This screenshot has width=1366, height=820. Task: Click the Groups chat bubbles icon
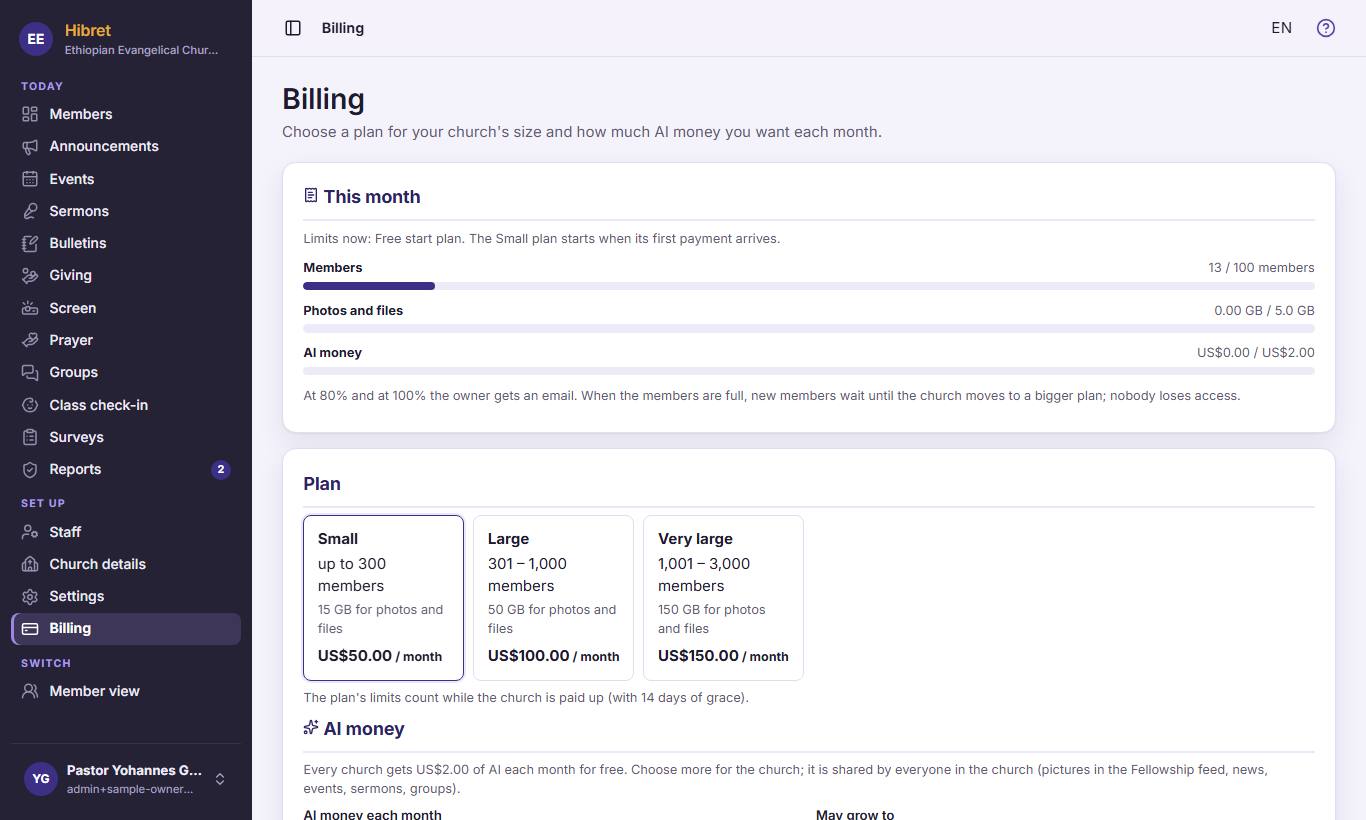[30, 372]
